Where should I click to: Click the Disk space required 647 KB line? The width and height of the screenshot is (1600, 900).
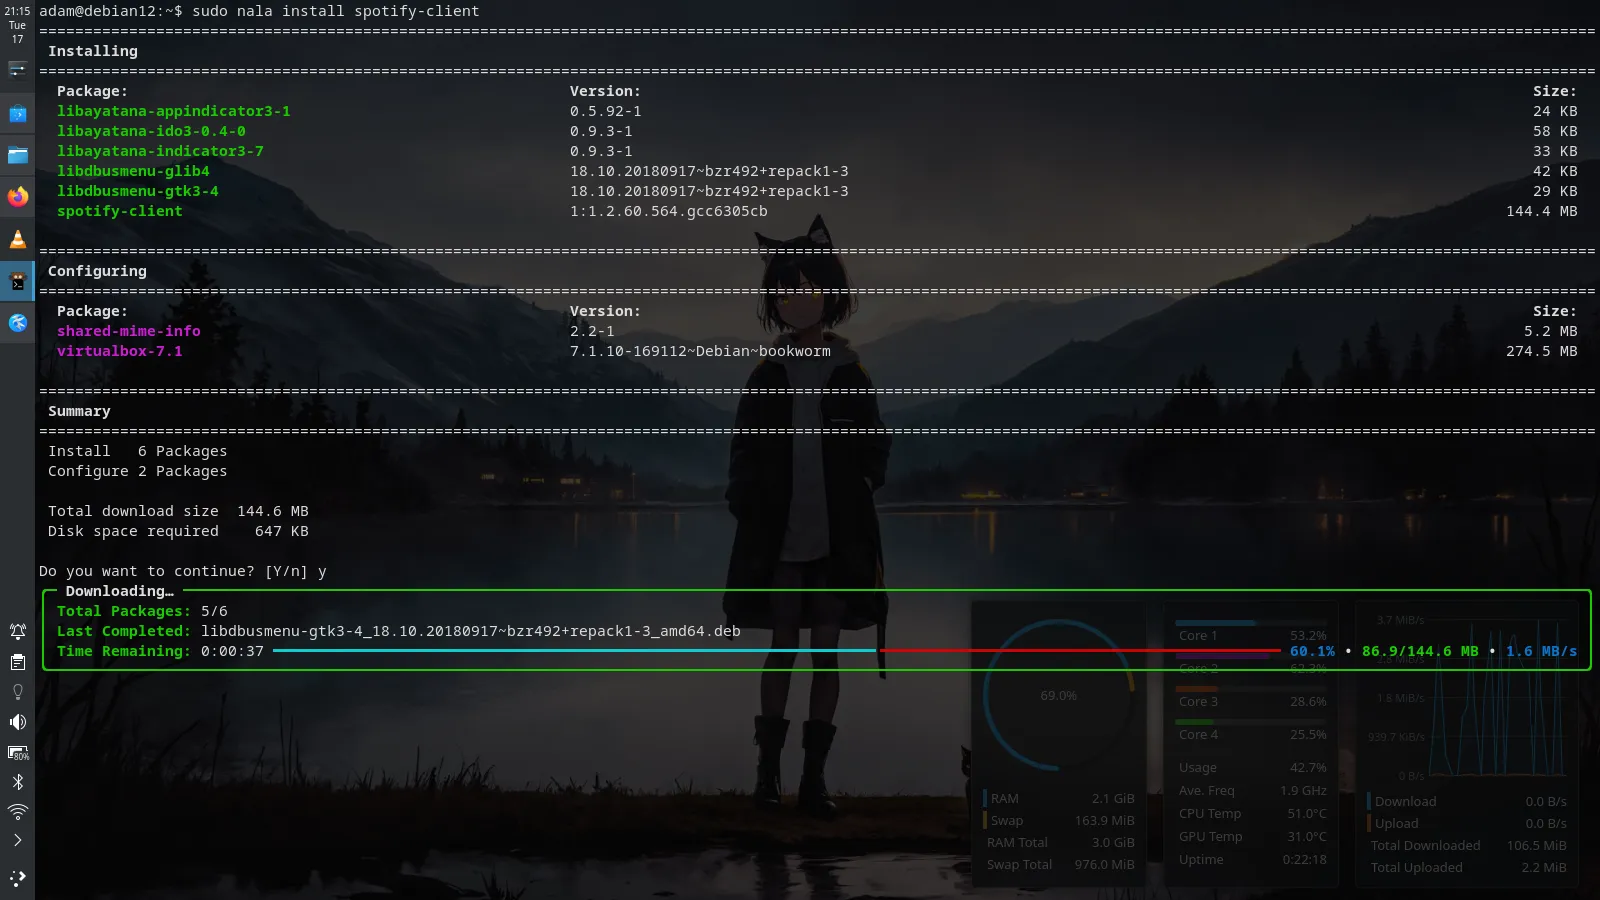point(178,531)
